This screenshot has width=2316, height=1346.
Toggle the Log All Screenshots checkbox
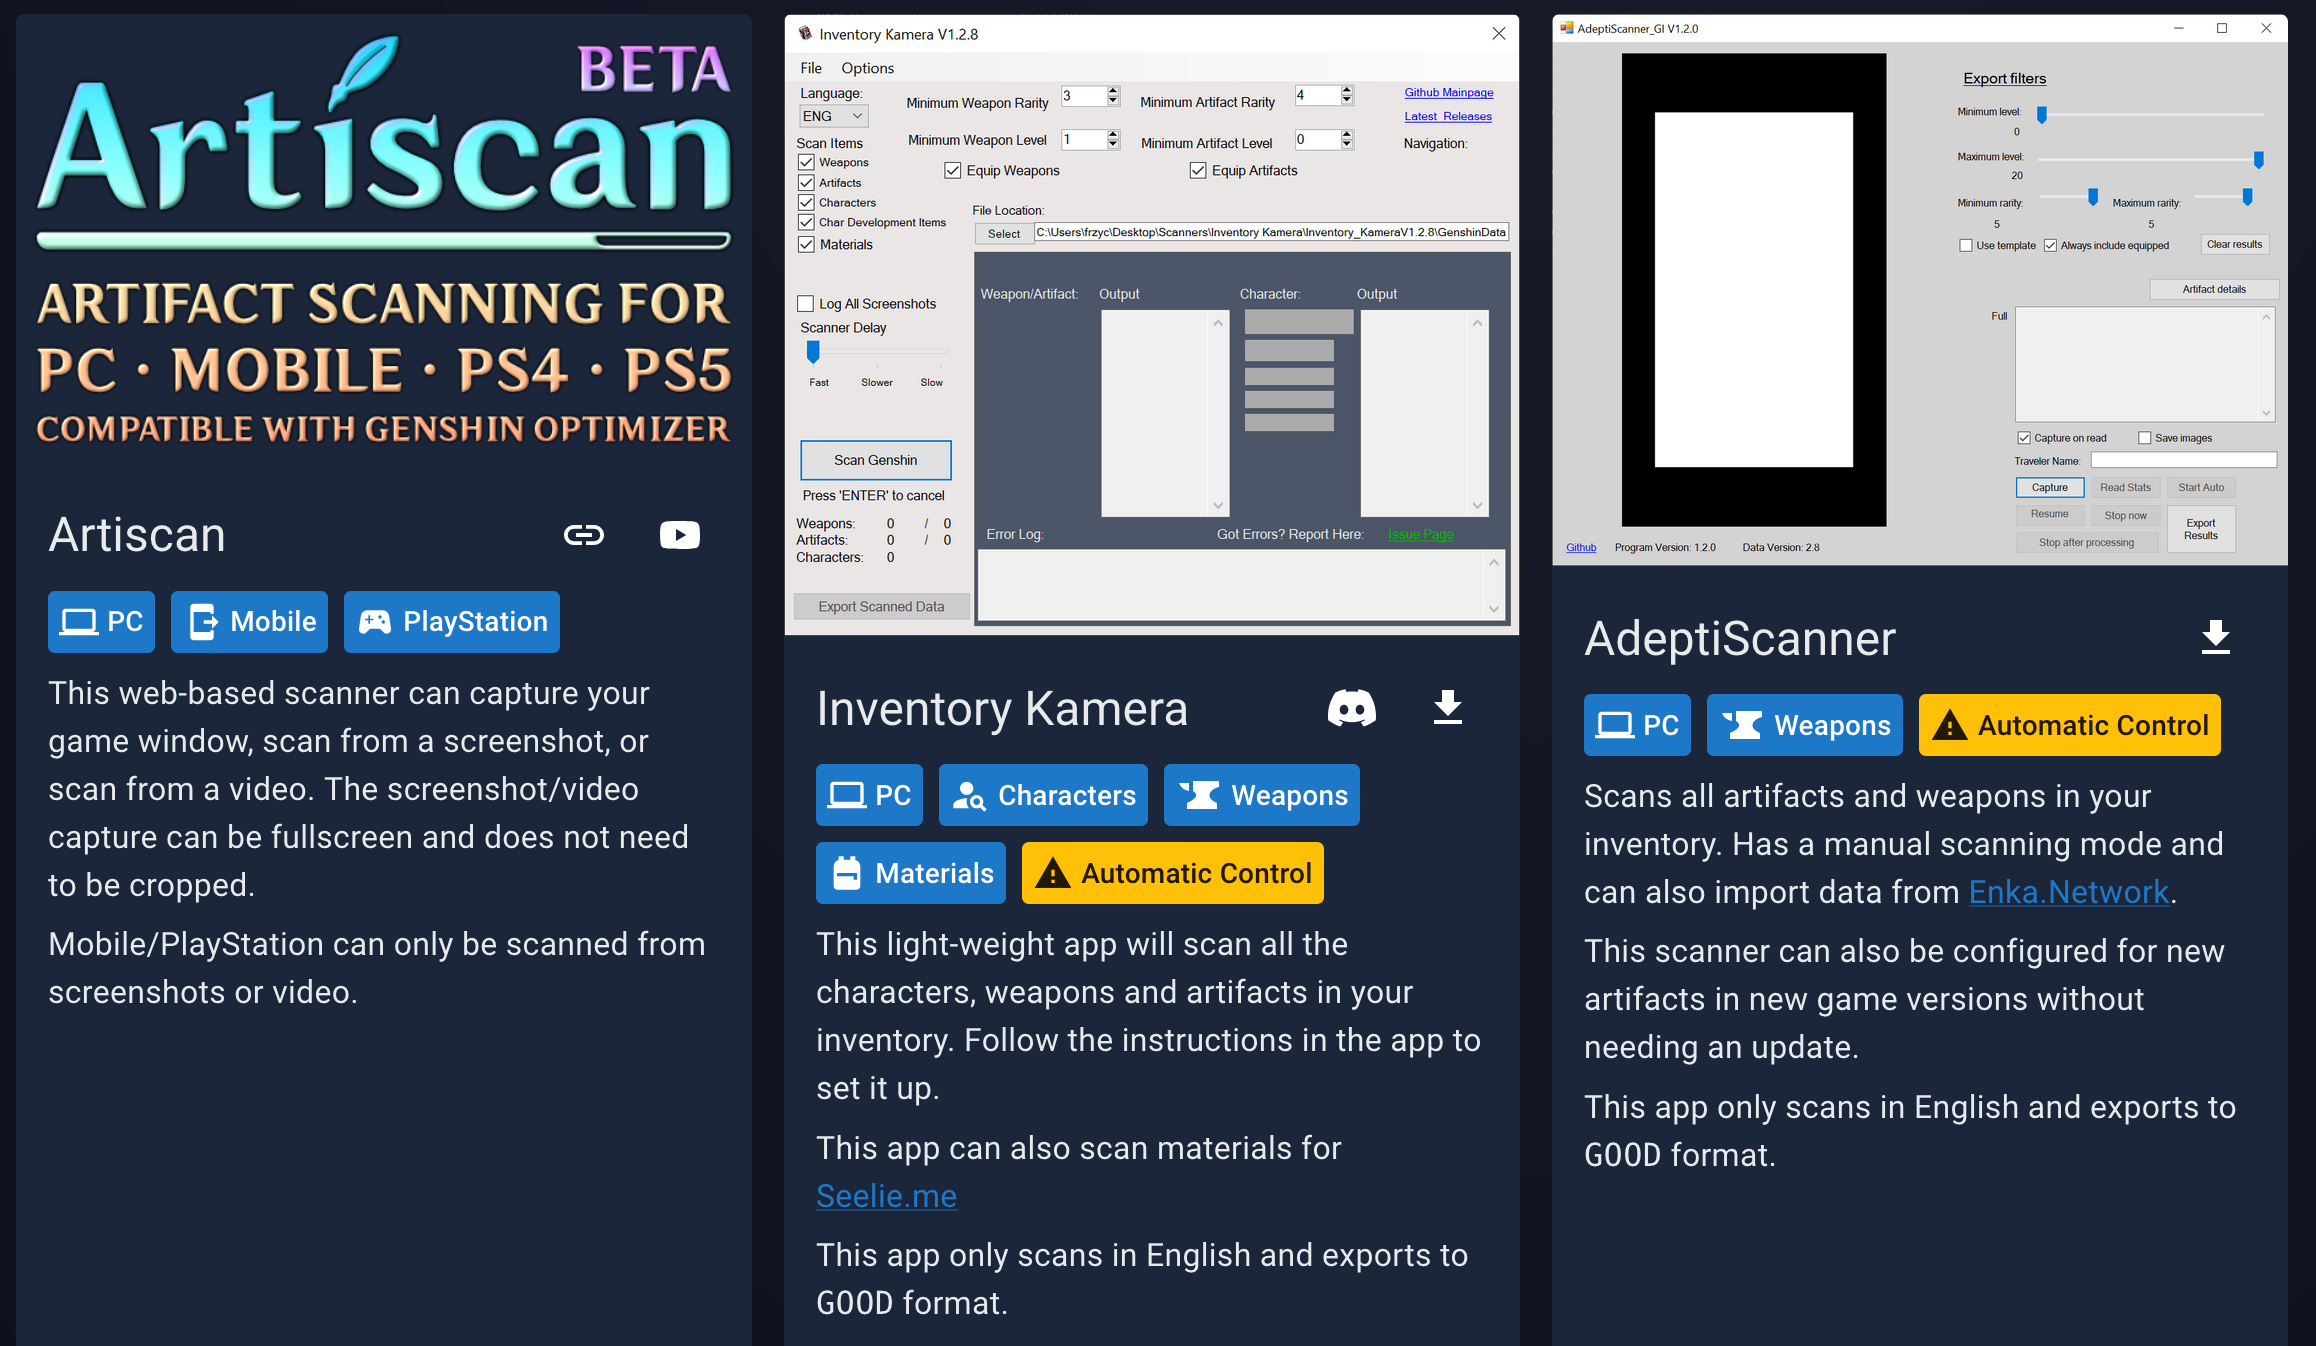(x=806, y=304)
